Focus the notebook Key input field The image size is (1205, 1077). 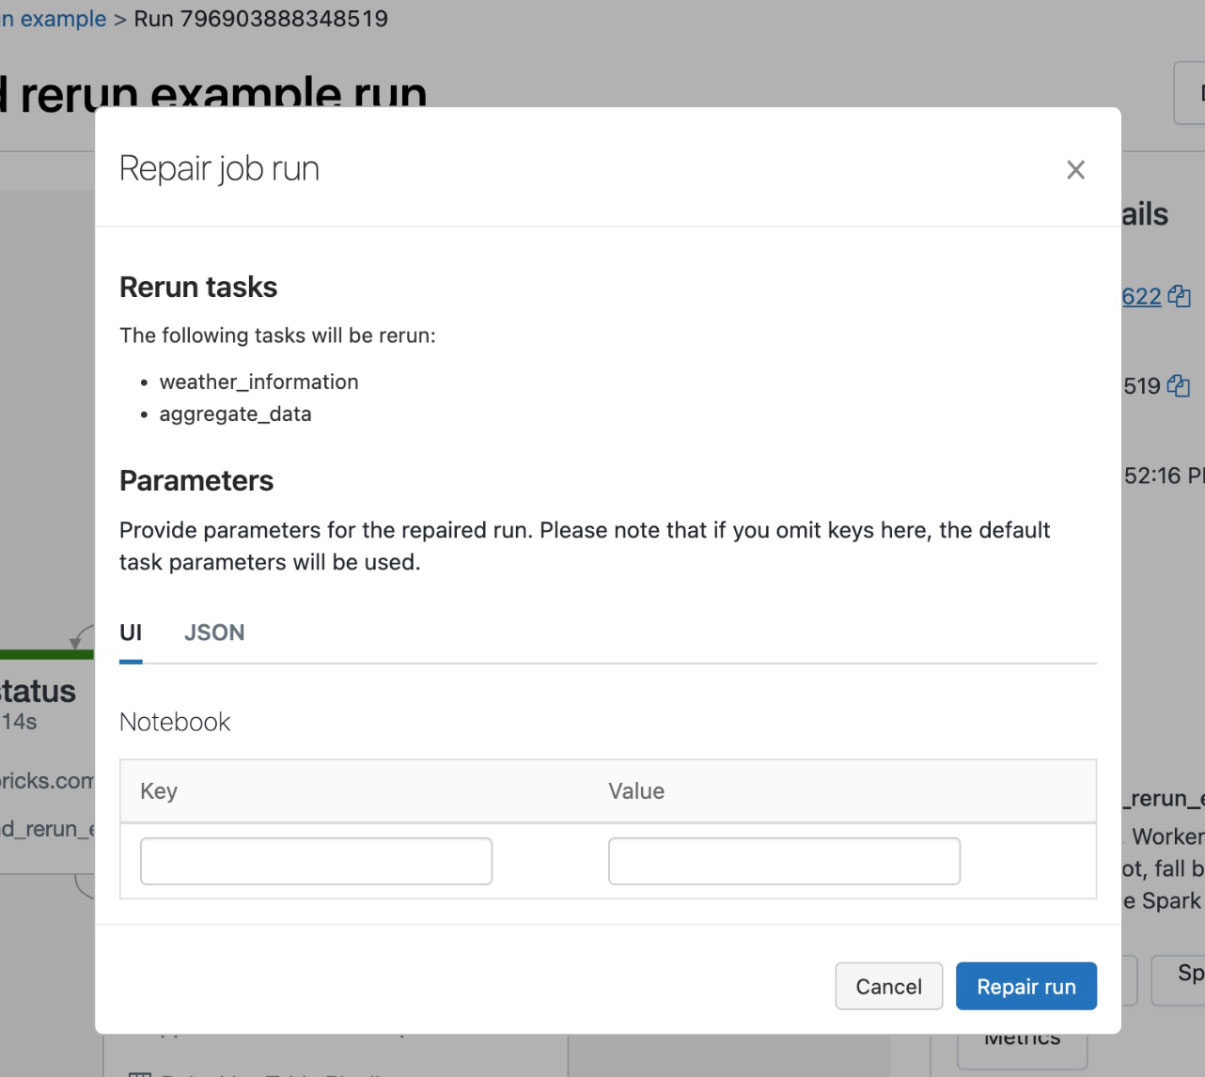coord(316,861)
